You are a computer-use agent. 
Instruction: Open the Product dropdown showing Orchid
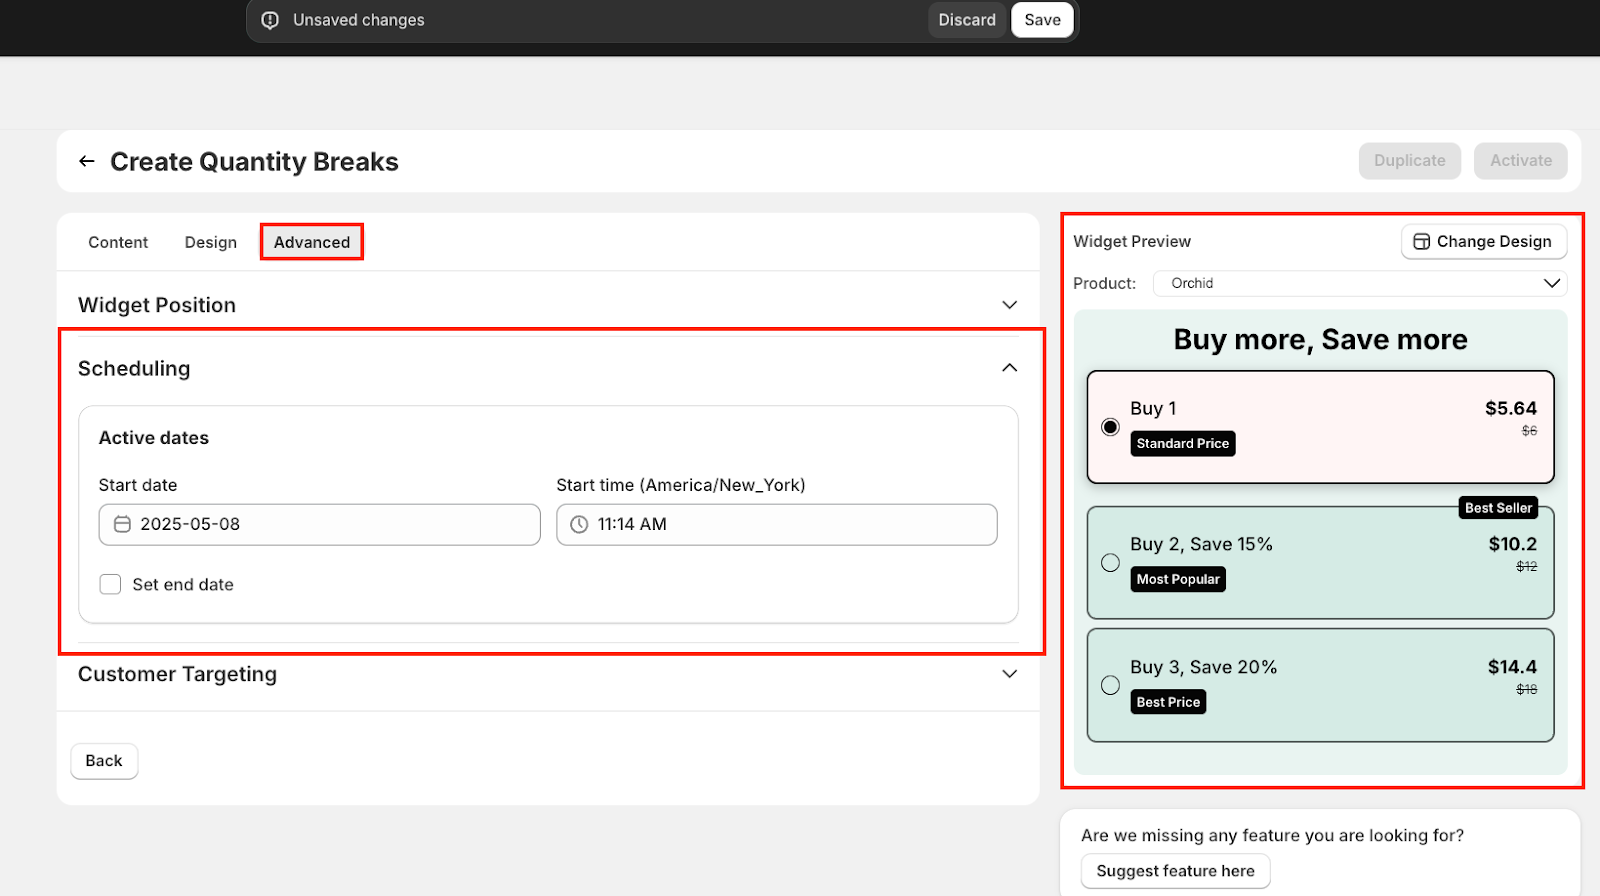tap(1359, 283)
